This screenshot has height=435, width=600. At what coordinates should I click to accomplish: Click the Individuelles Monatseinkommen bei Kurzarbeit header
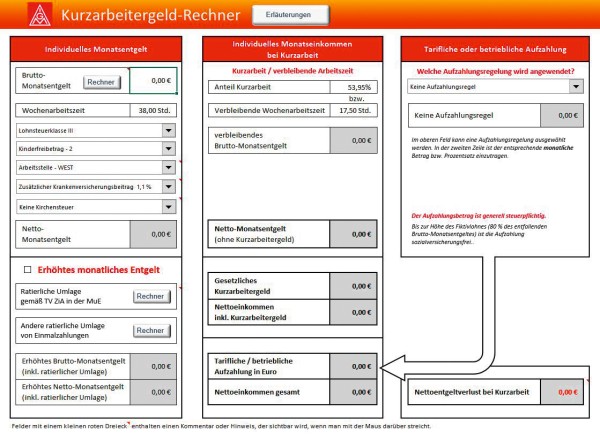coord(292,49)
